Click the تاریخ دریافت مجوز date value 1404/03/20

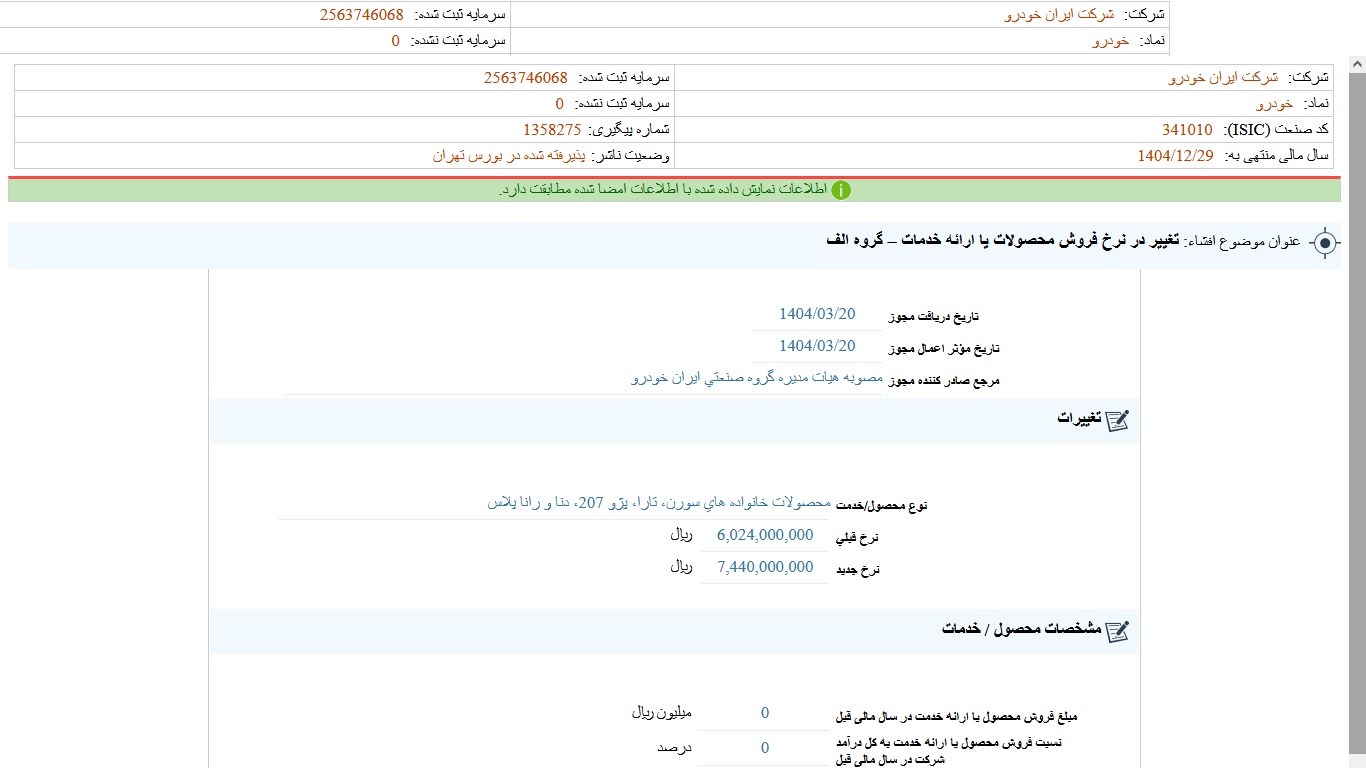(817, 314)
